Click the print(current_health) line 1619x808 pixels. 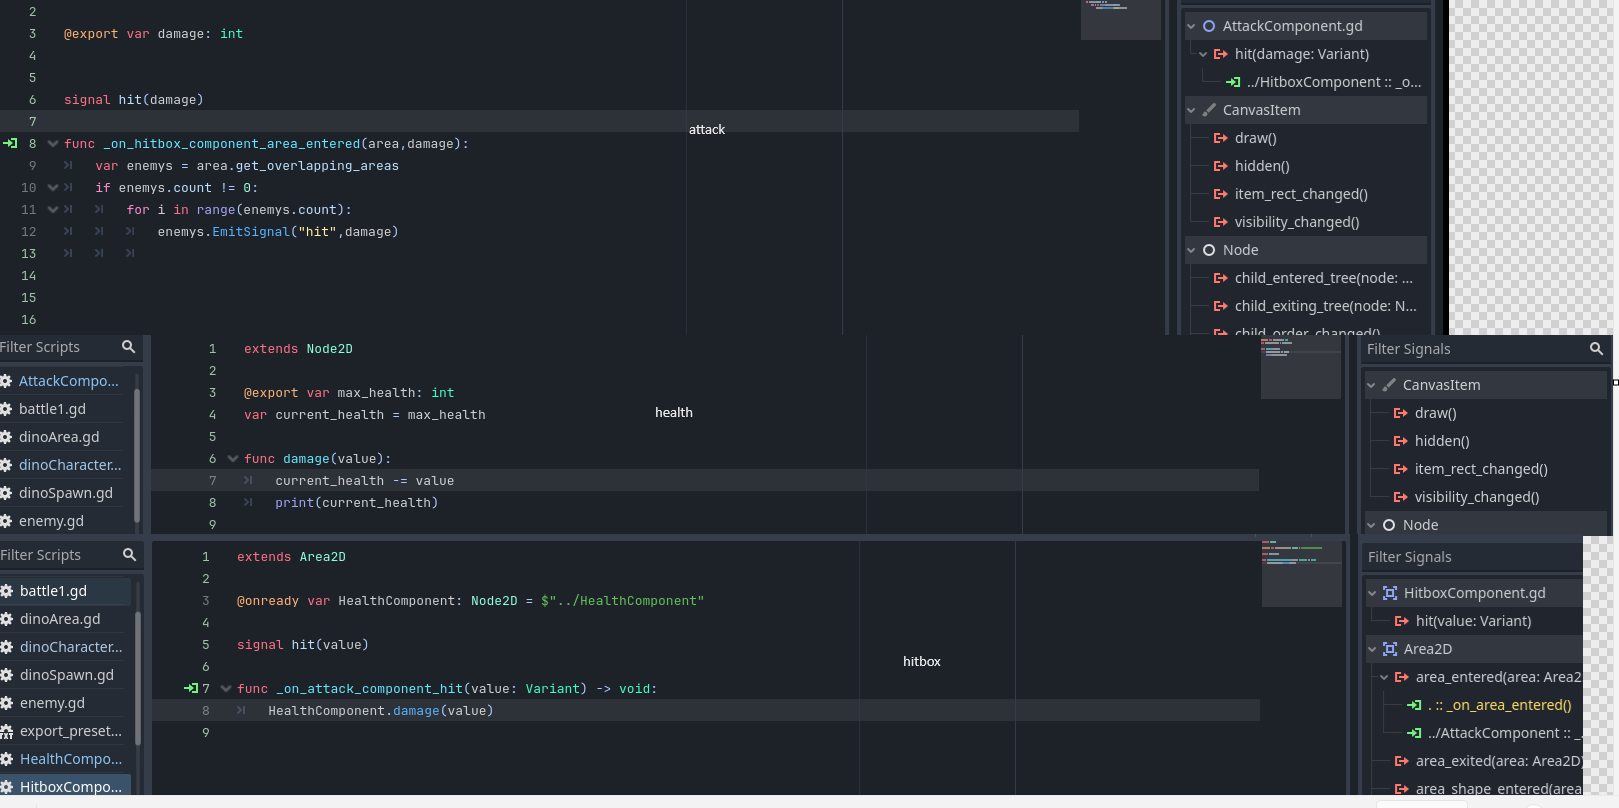[357, 502]
